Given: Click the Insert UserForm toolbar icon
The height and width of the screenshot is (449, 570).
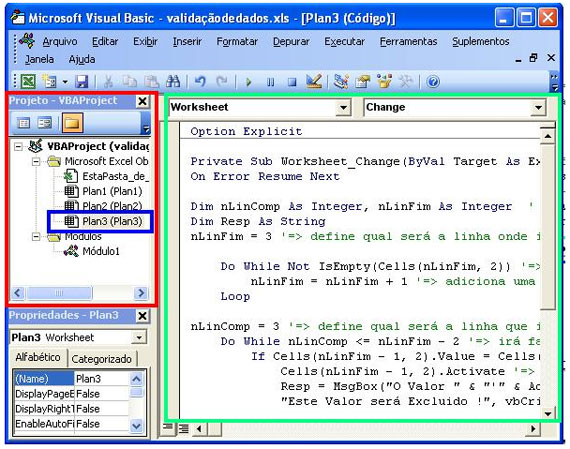Looking at the screenshot, I should 49,81.
